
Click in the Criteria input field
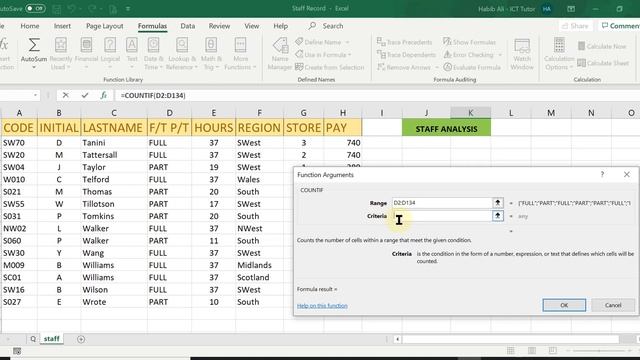point(442,216)
